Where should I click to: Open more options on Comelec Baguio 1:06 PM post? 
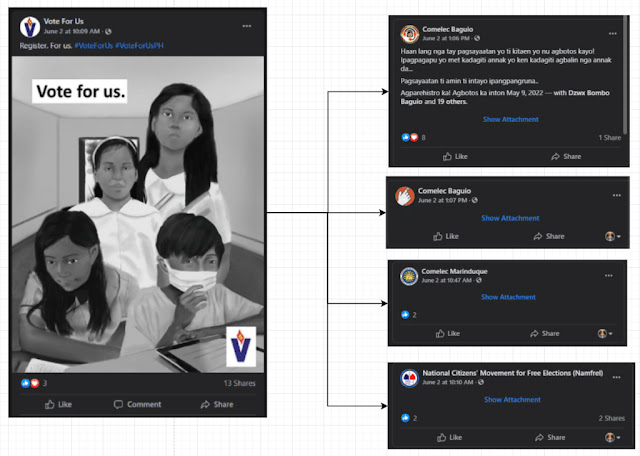click(613, 34)
